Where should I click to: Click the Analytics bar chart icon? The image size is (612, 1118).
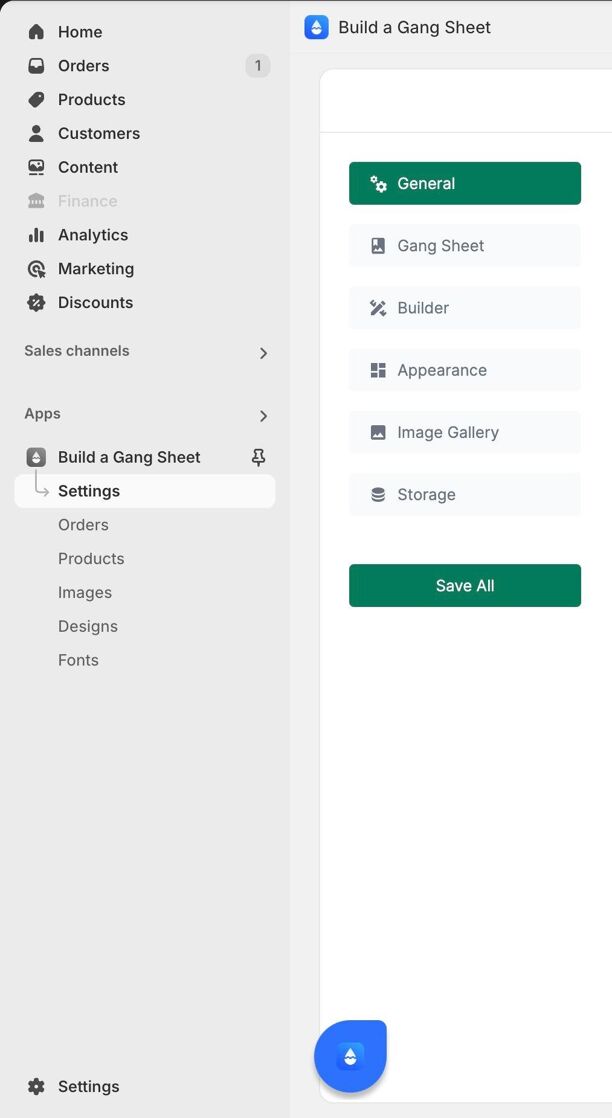[36, 235]
